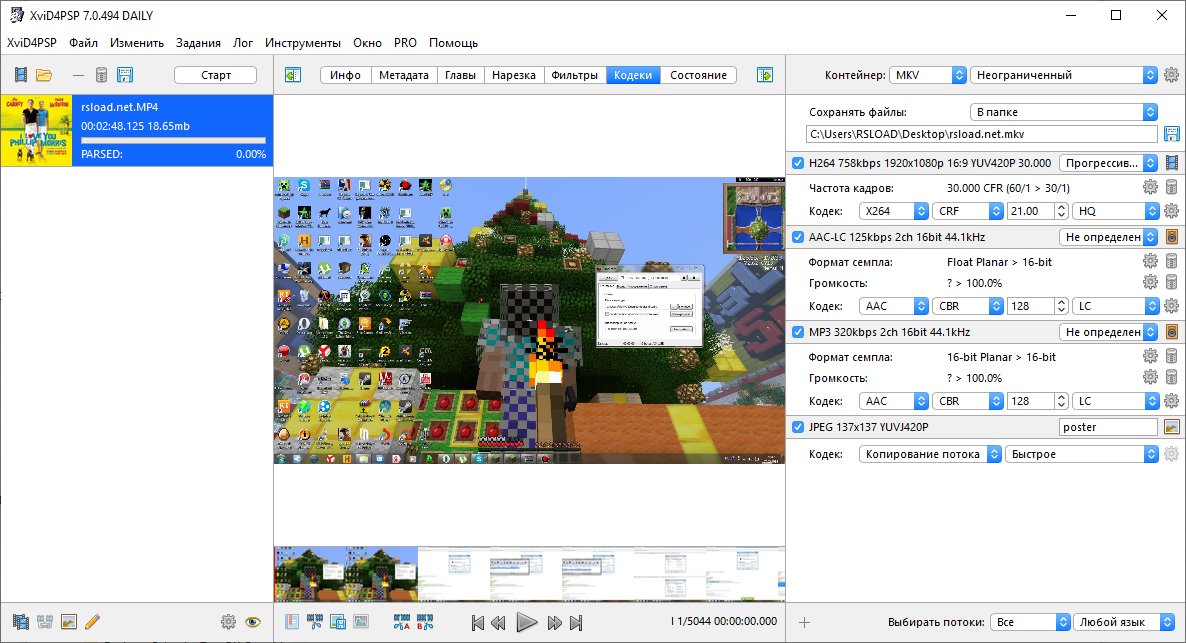Switch to the Фильтры tab
The width and height of the screenshot is (1186, 643).
point(575,75)
